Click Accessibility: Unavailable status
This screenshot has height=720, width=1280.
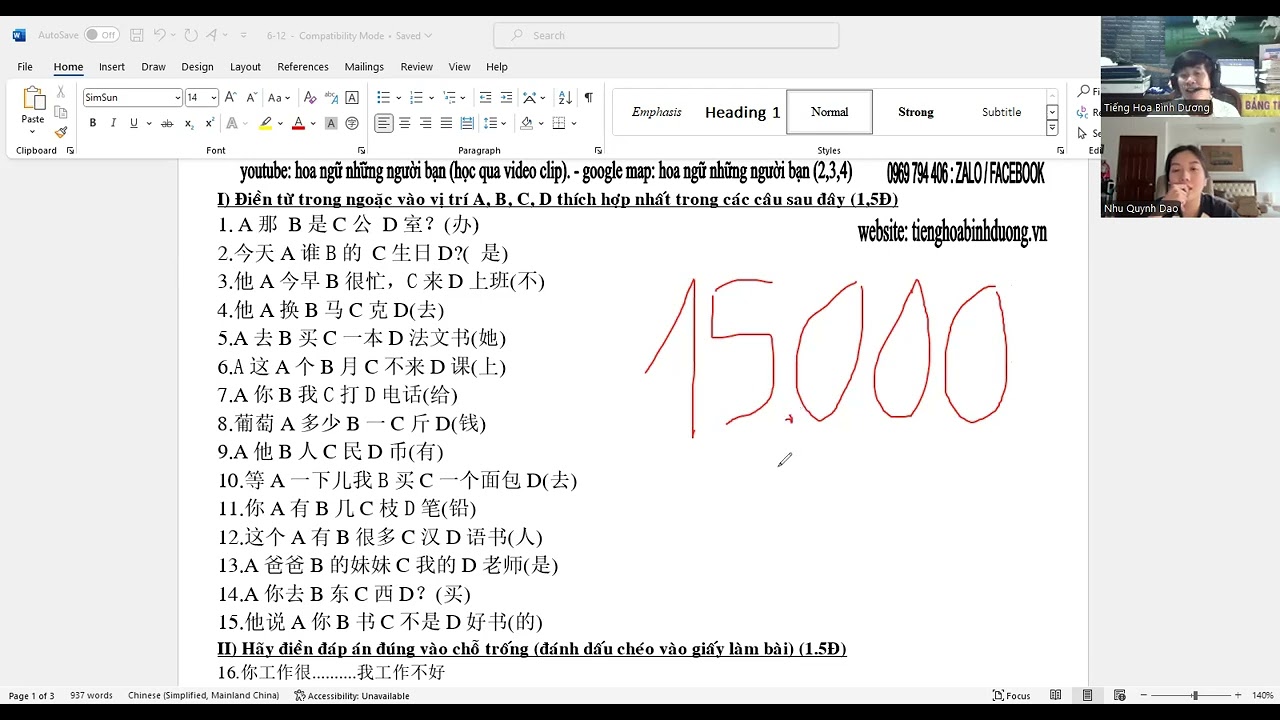click(x=351, y=695)
